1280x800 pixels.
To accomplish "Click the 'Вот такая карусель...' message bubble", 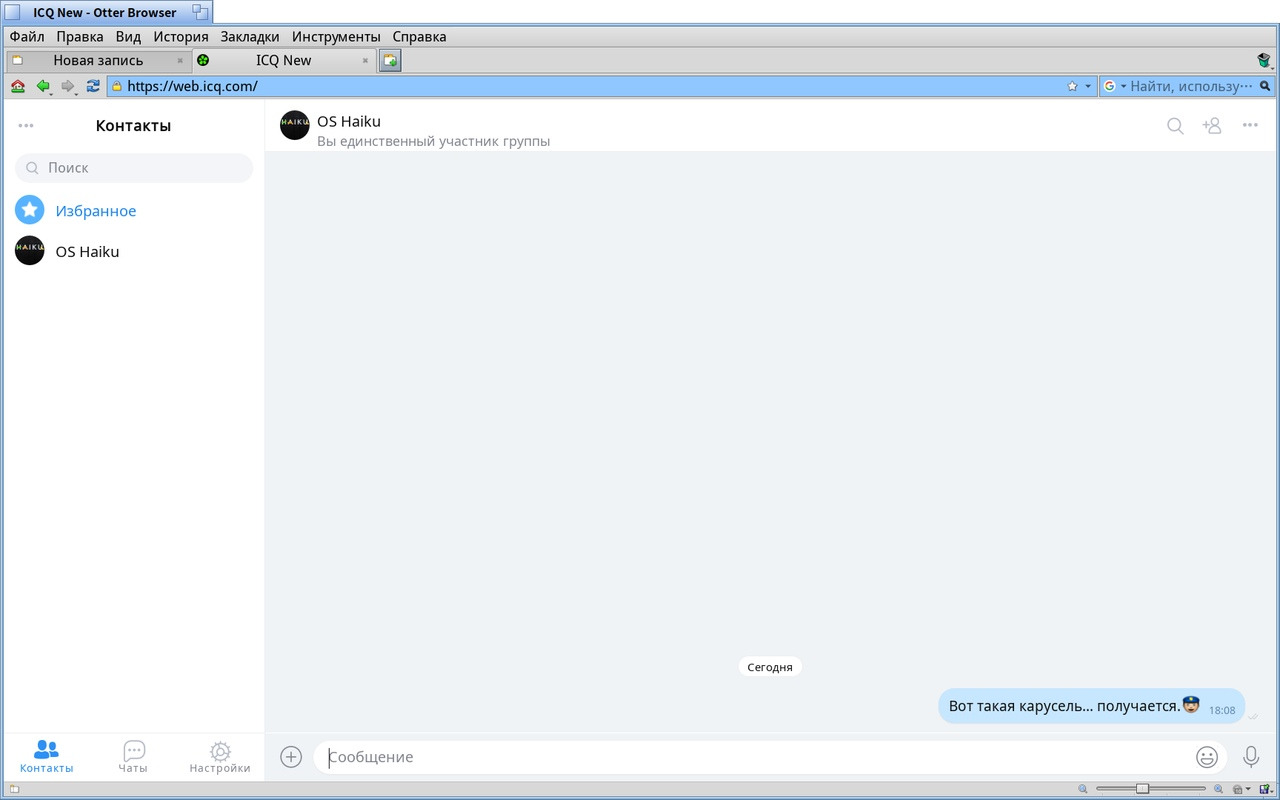I will 1092,706.
